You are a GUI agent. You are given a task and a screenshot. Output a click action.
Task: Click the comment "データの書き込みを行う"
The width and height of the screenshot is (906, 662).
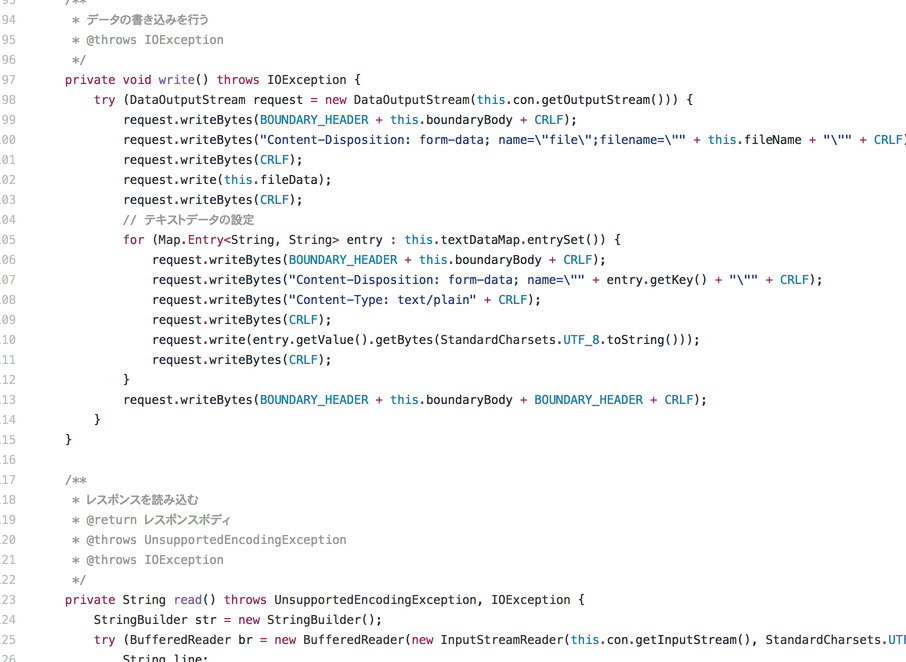(x=147, y=20)
